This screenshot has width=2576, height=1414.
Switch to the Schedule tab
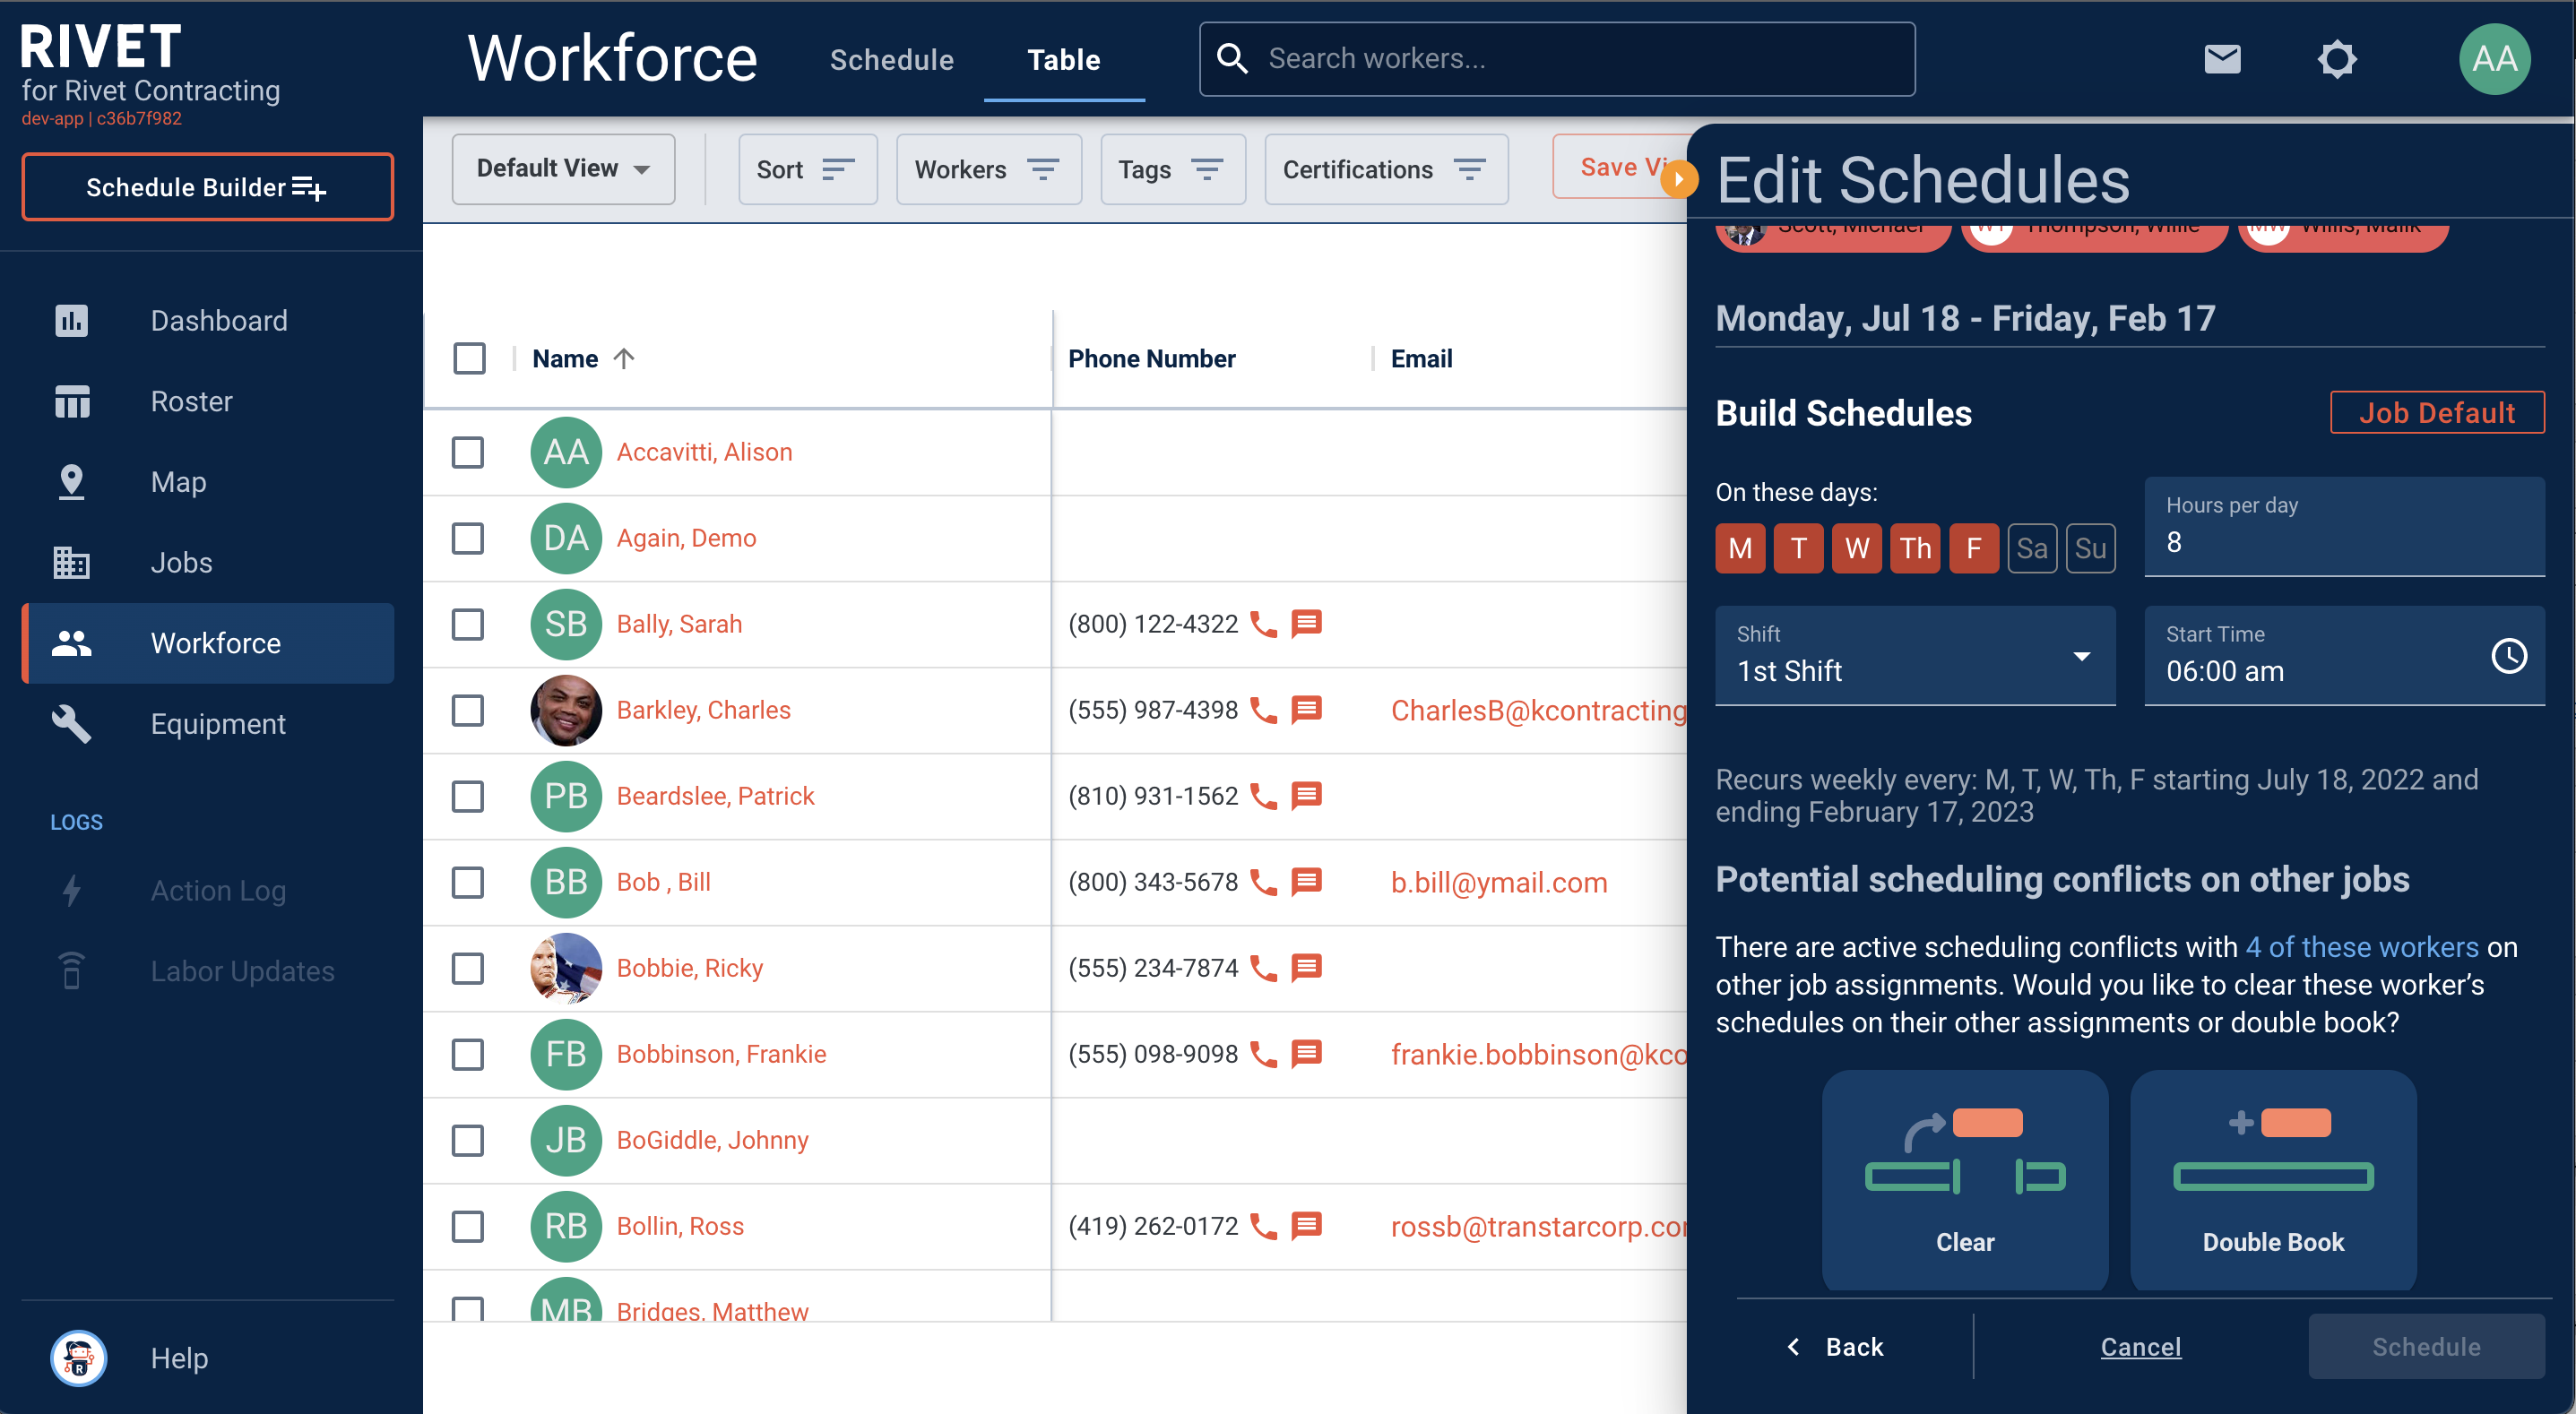coord(892,60)
